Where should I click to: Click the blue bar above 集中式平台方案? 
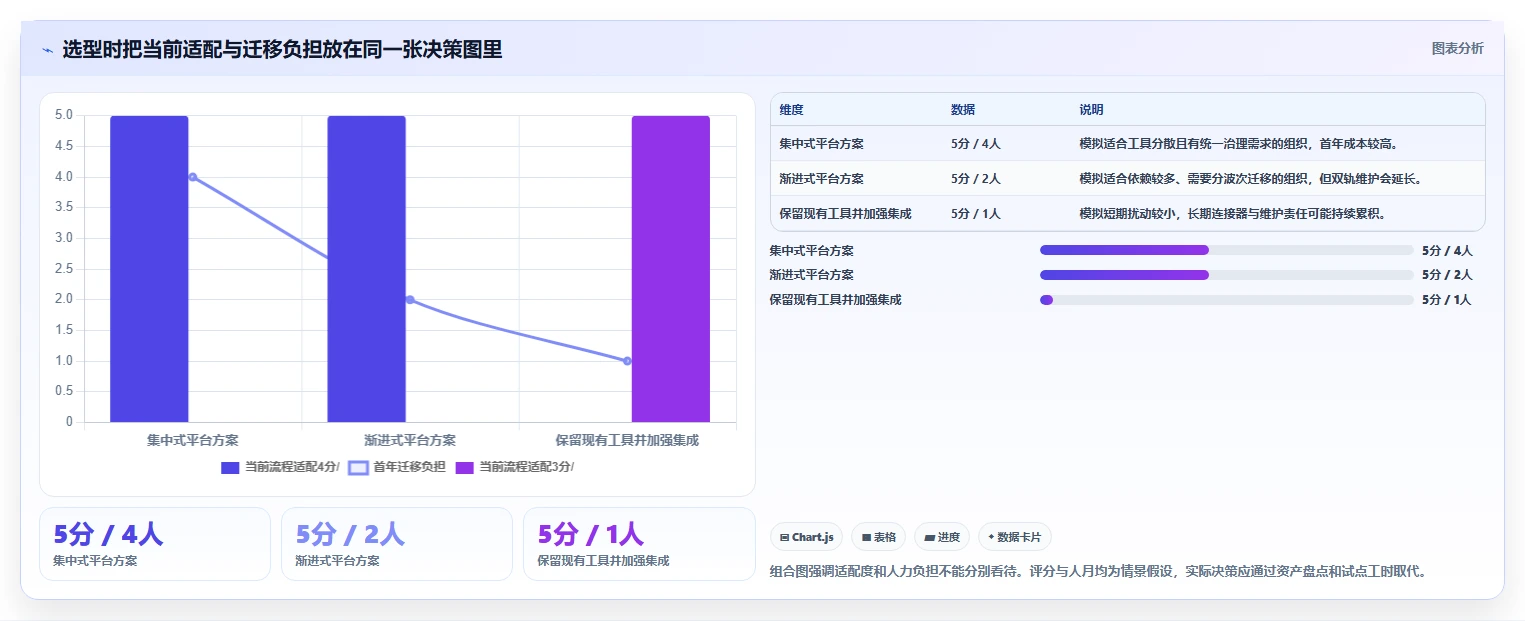149,268
